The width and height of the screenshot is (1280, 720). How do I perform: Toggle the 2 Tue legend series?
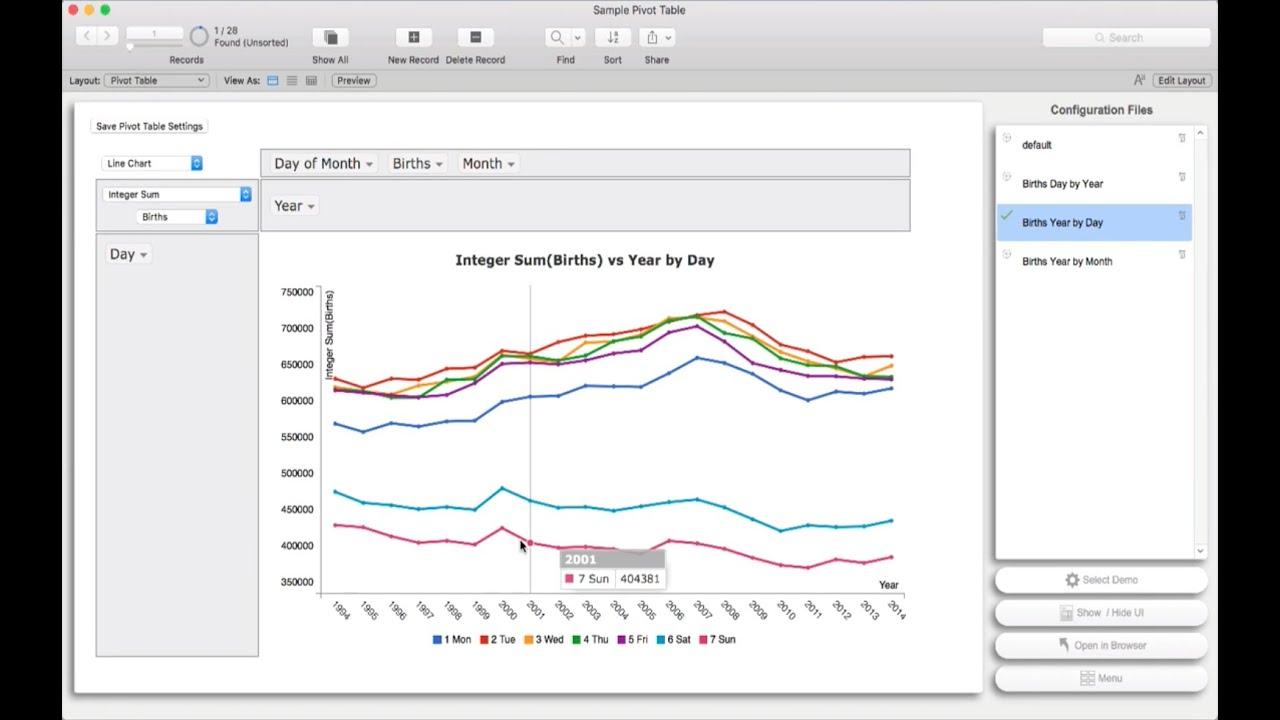click(x=498, y=639)
